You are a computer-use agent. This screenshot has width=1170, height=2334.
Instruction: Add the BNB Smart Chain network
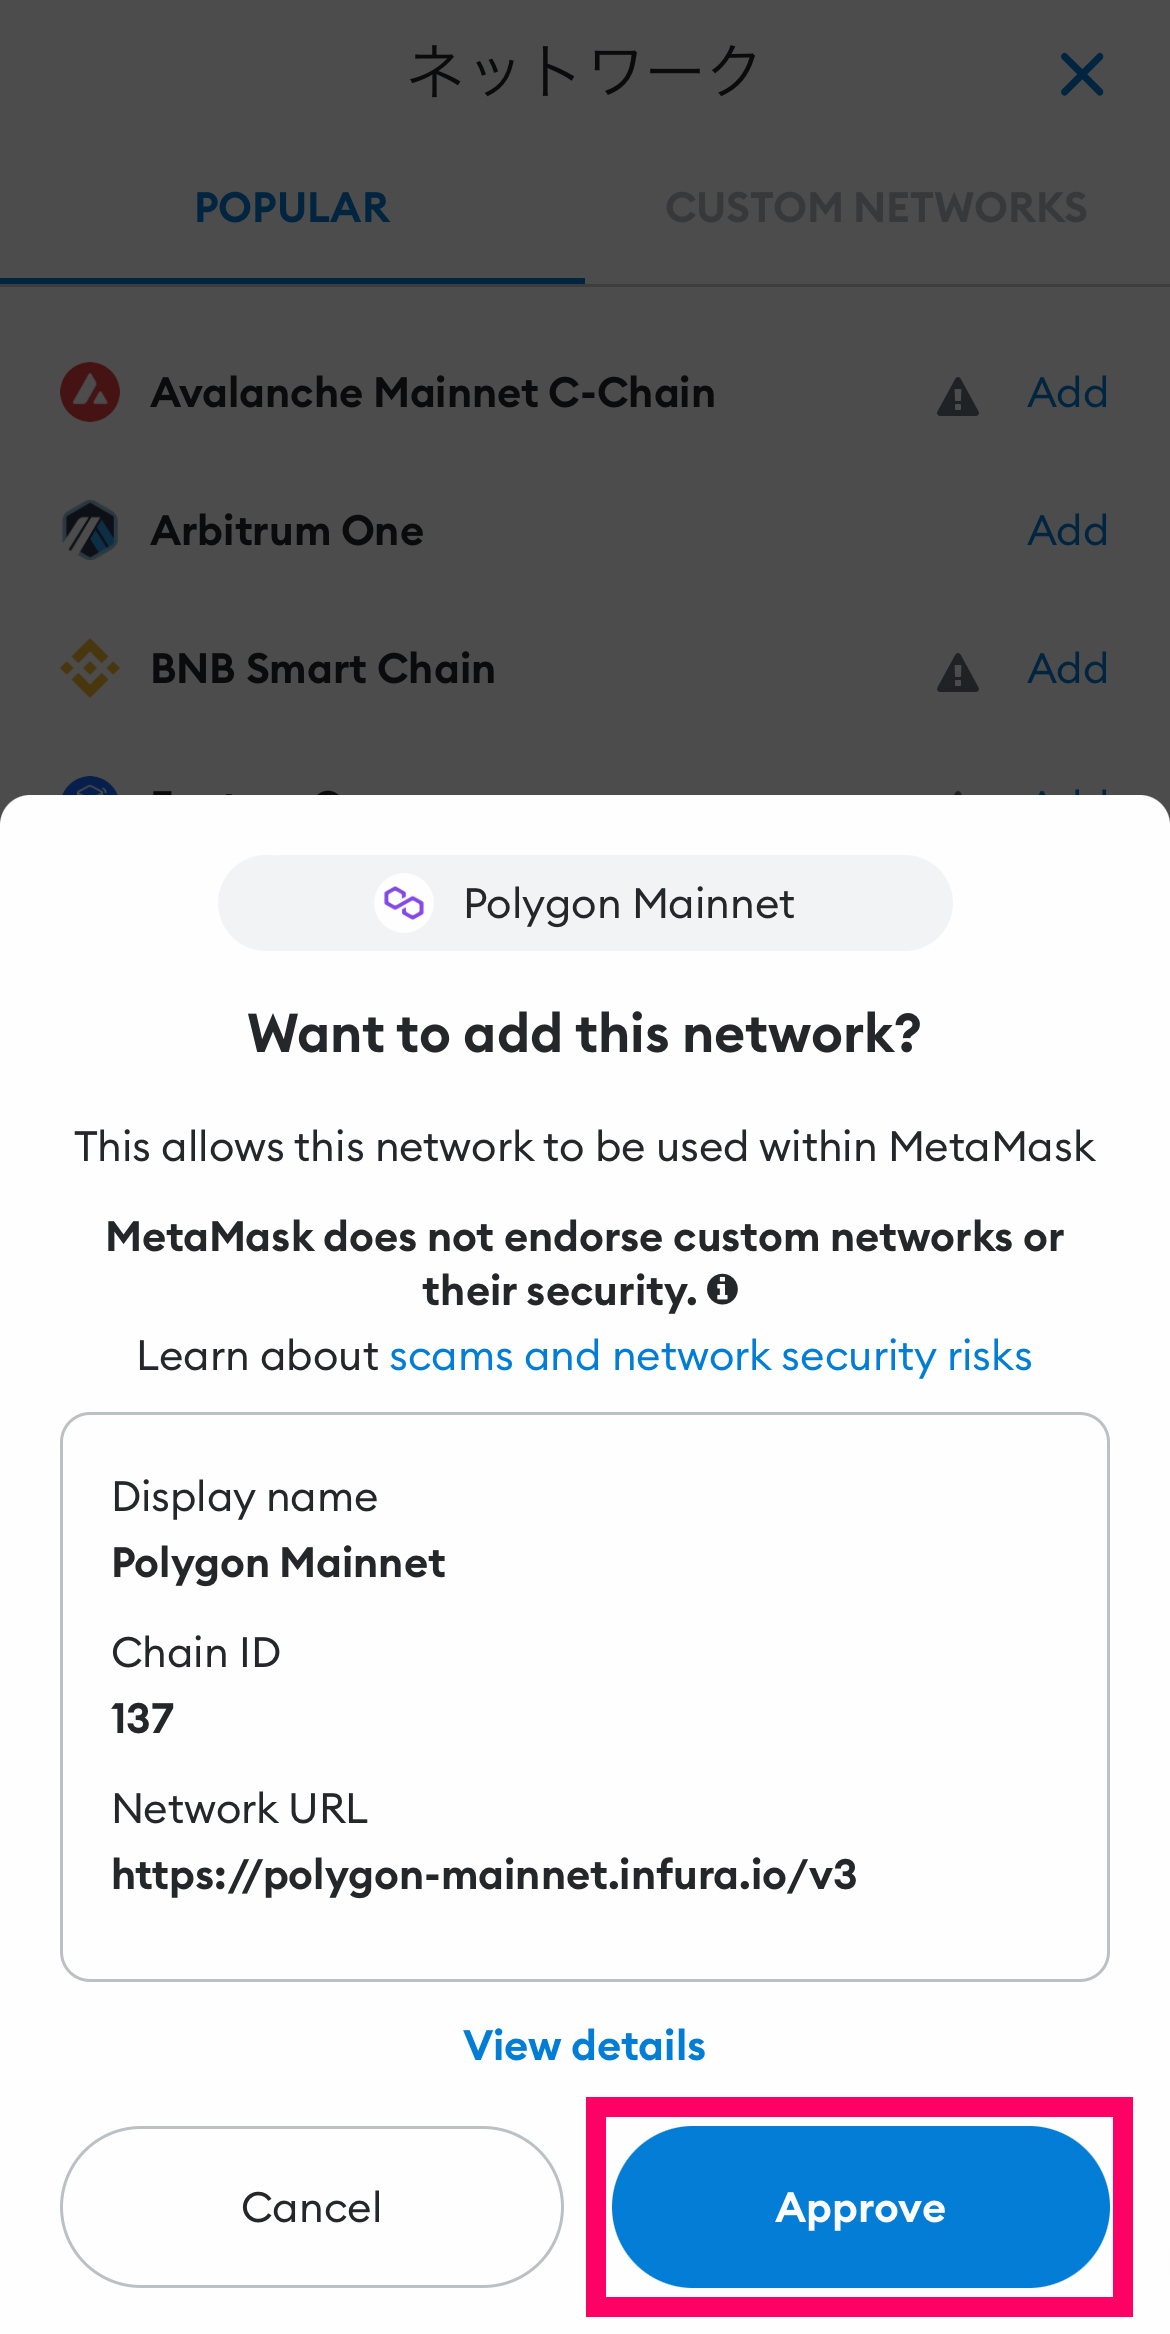pos(1068,668)
